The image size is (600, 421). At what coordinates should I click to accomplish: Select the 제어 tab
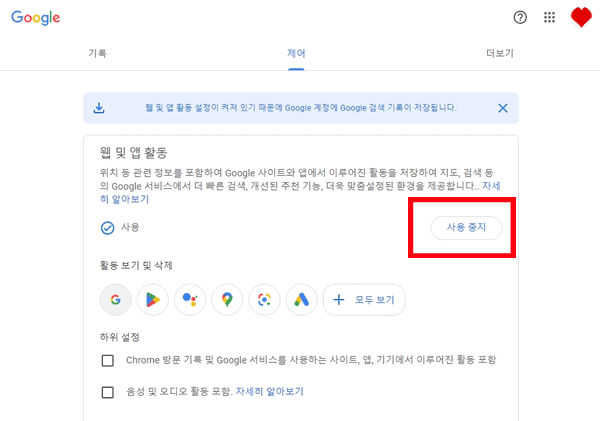pyautogui.click(x=296, y=53)
